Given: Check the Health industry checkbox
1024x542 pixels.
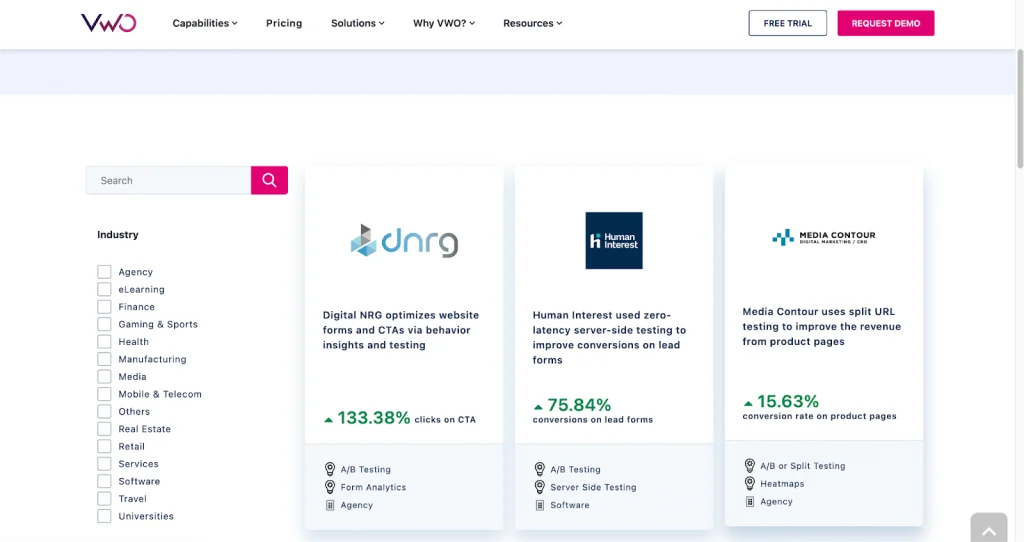Looking at the screenshot, I should tap(104, 342).
